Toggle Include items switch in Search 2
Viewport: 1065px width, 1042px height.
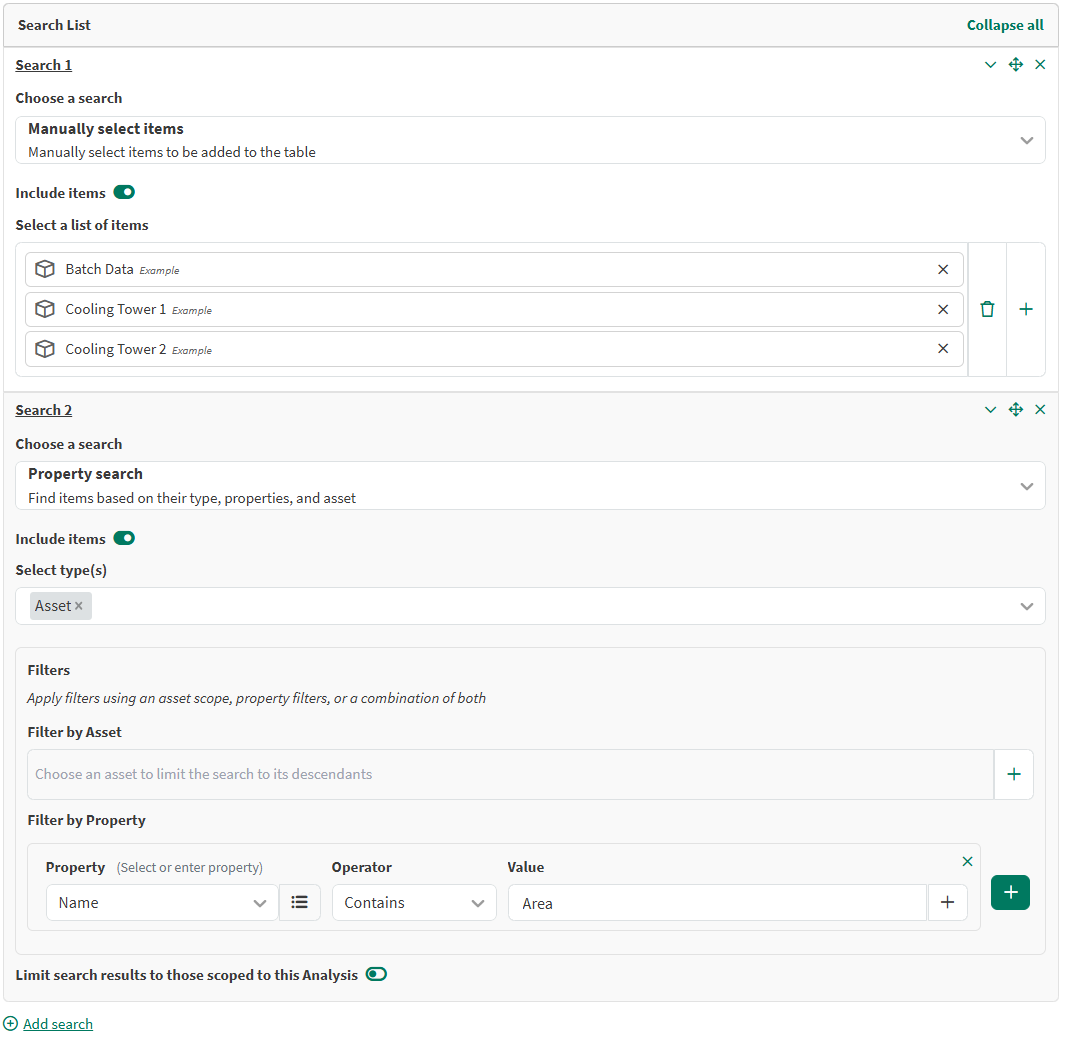pyautogui.click(x=124, y=539)
